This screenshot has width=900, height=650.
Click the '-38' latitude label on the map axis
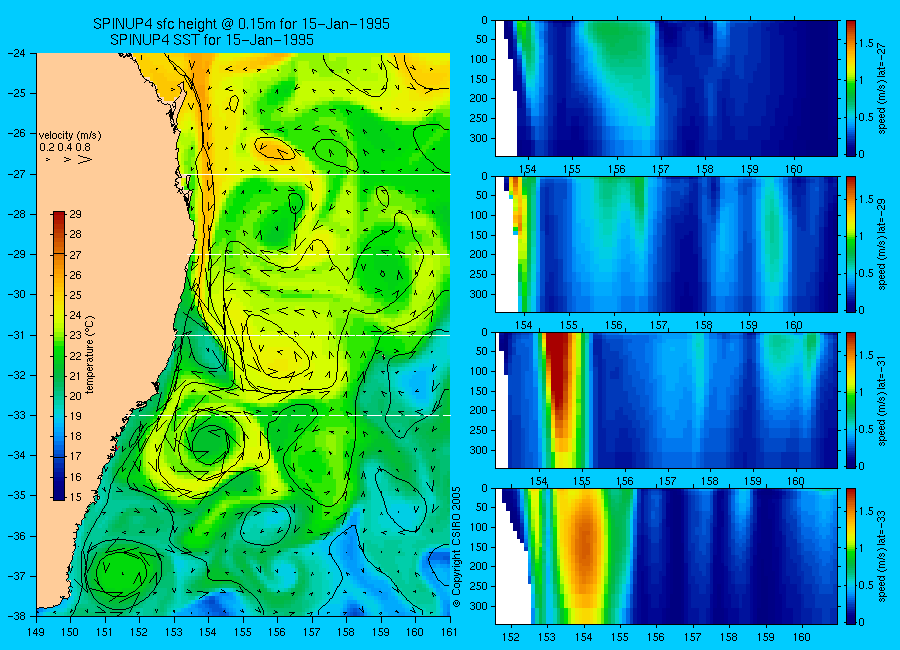click(x=18, y=616)
